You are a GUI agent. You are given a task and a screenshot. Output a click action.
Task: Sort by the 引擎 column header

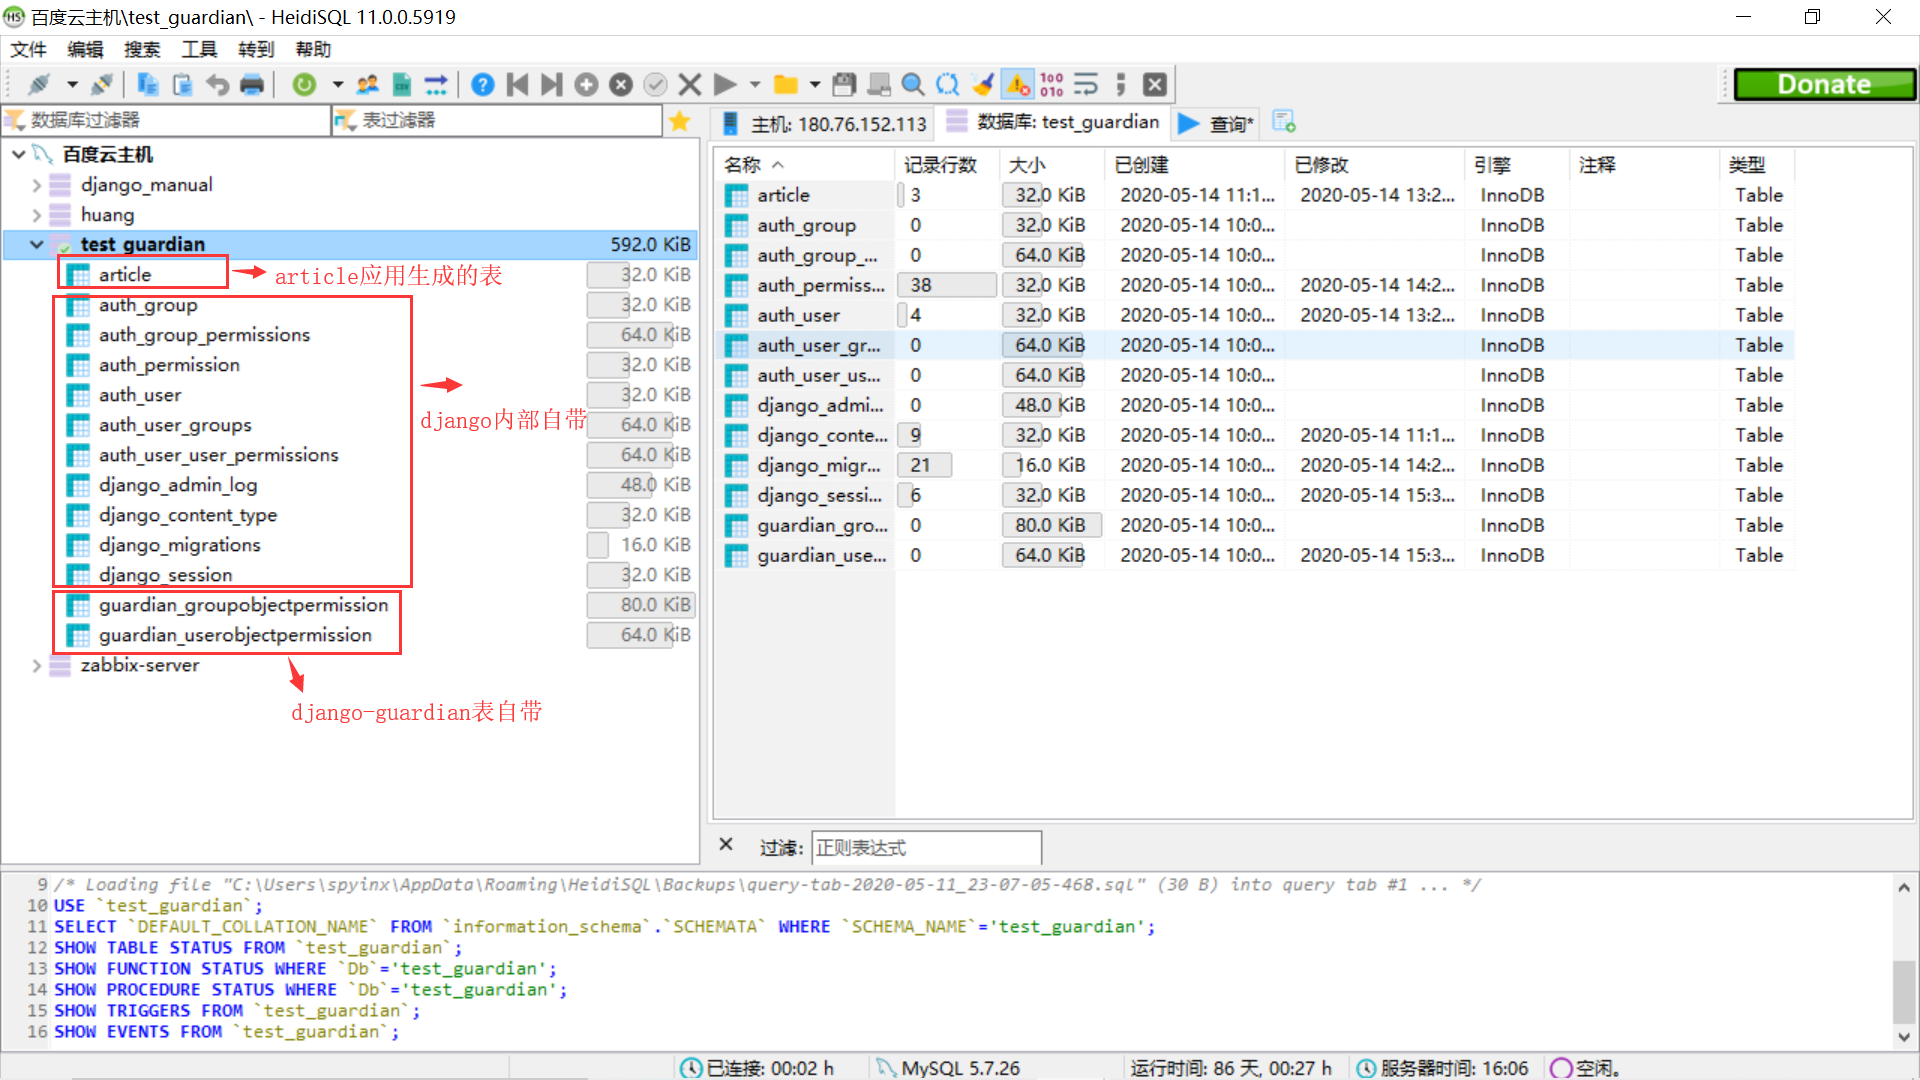[x=1517, y=165]
